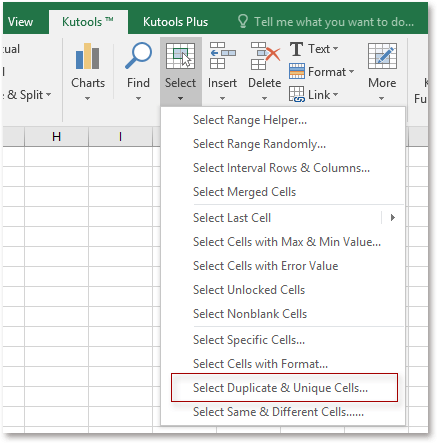
Task: Choose Select Duplicate & Unique Cells
Action: click(284, 388)
